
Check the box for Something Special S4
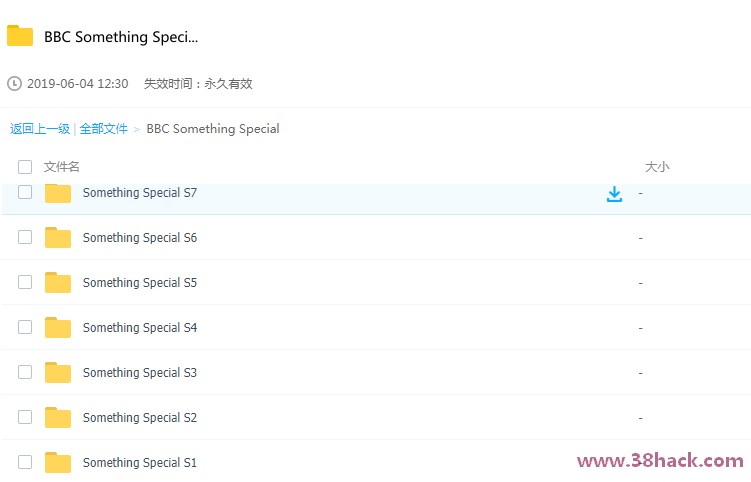25,327
